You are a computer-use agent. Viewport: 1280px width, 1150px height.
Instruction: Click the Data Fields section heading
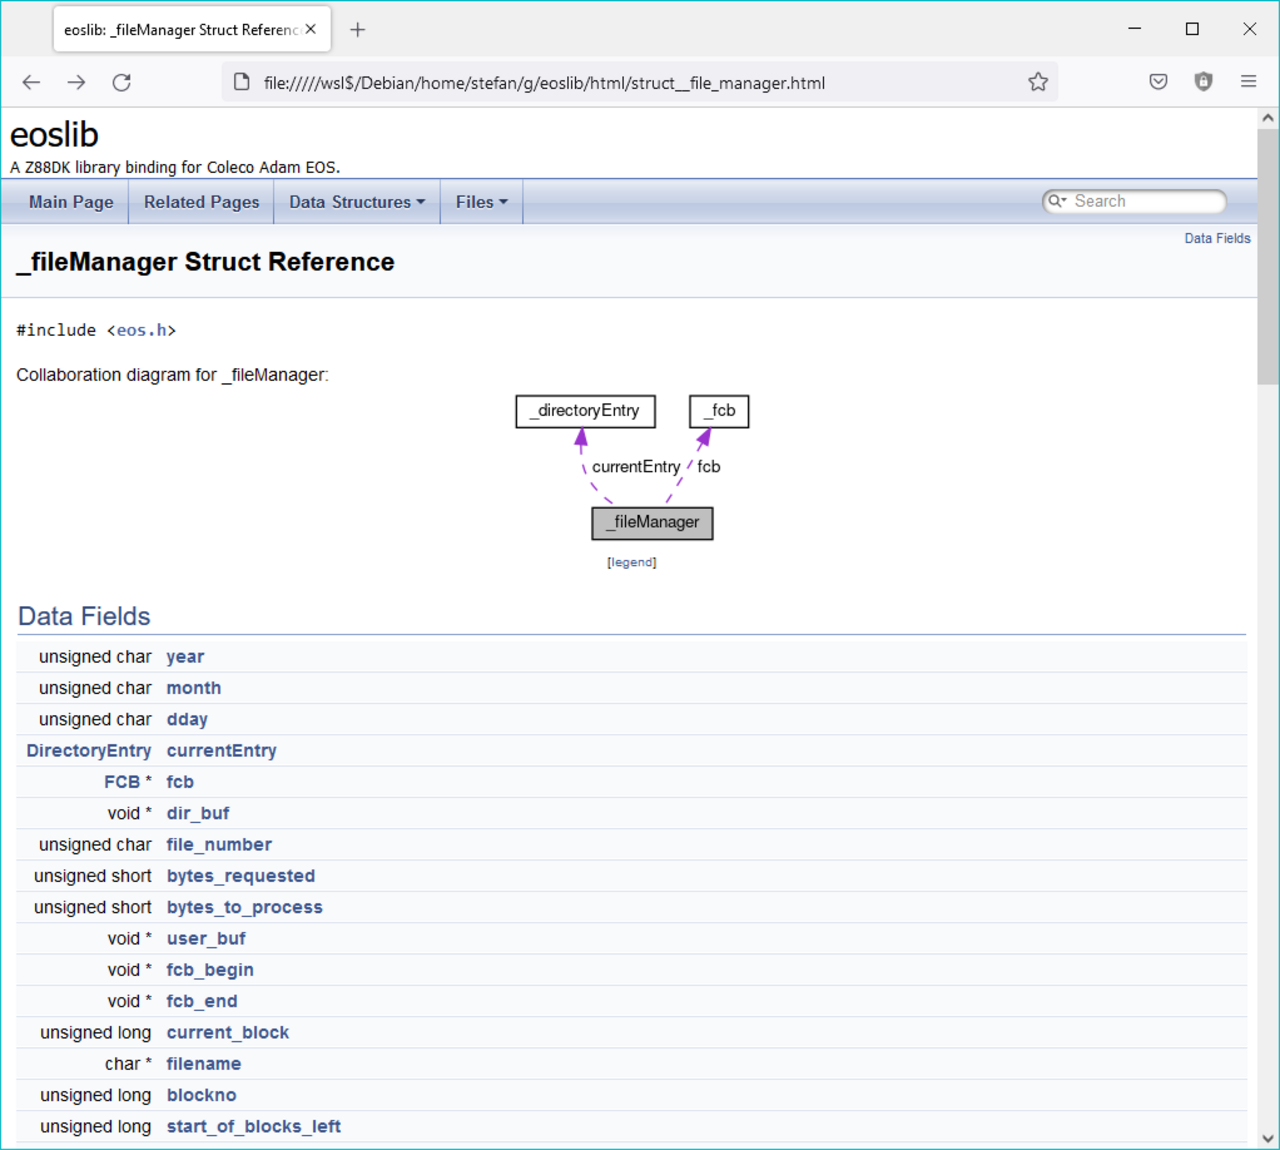tap(84, 616)
